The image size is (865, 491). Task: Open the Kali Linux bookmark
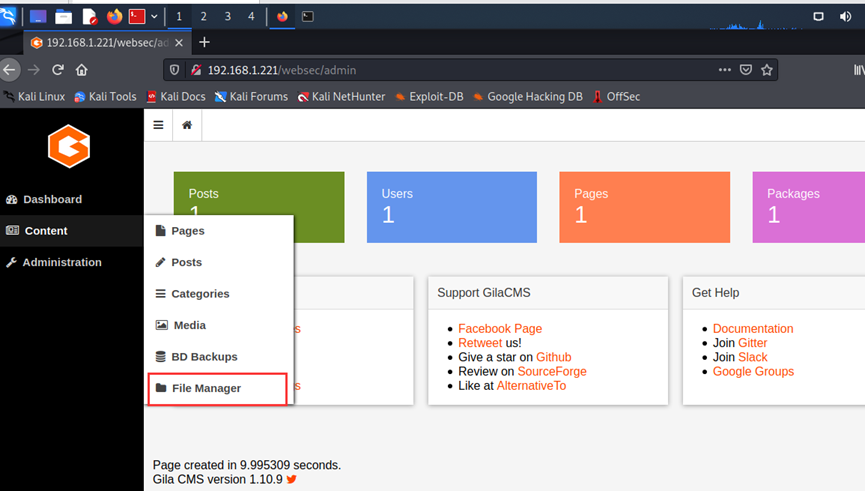coord(34,97)
